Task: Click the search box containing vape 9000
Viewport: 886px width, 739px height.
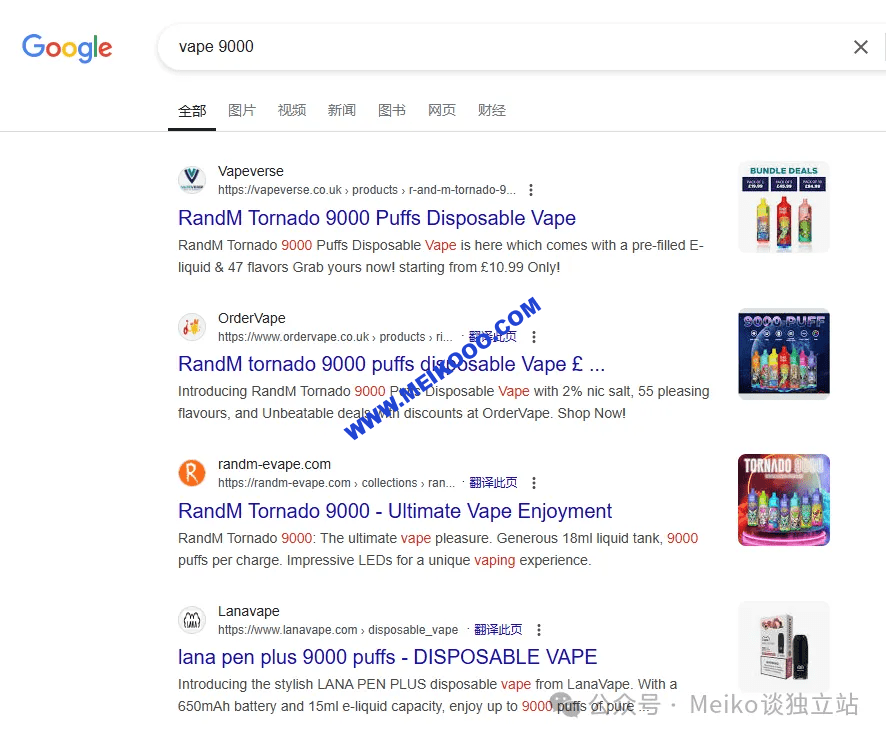Action: point(500,47)
